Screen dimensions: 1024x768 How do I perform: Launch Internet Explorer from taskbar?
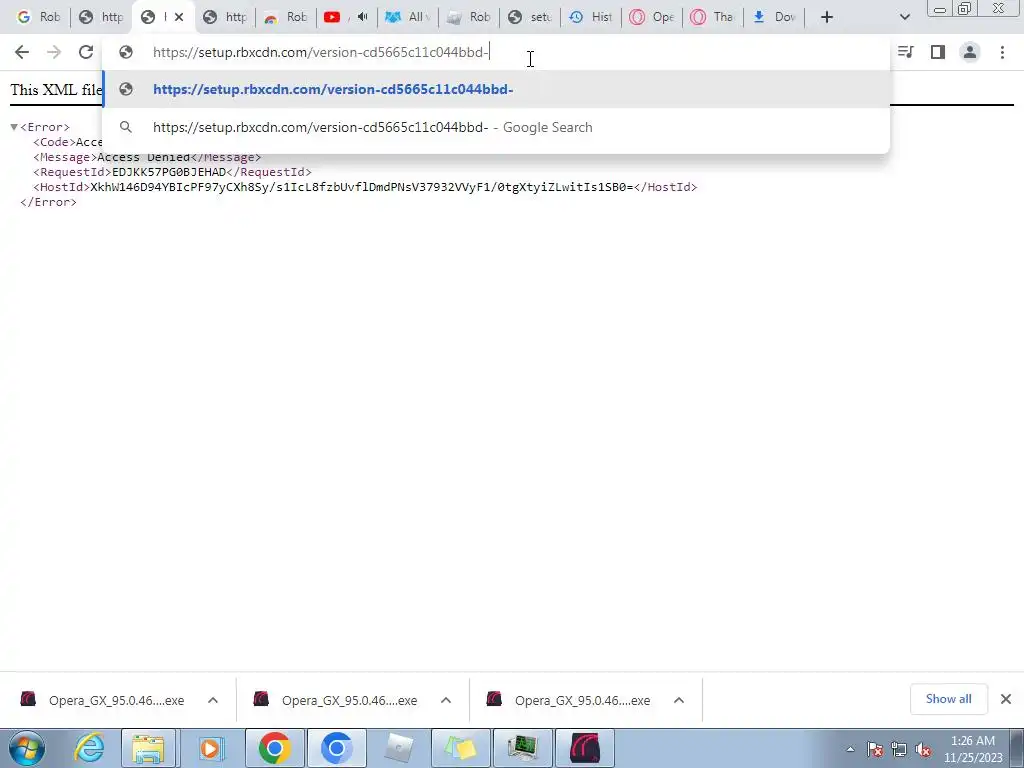tap(89, 748)
